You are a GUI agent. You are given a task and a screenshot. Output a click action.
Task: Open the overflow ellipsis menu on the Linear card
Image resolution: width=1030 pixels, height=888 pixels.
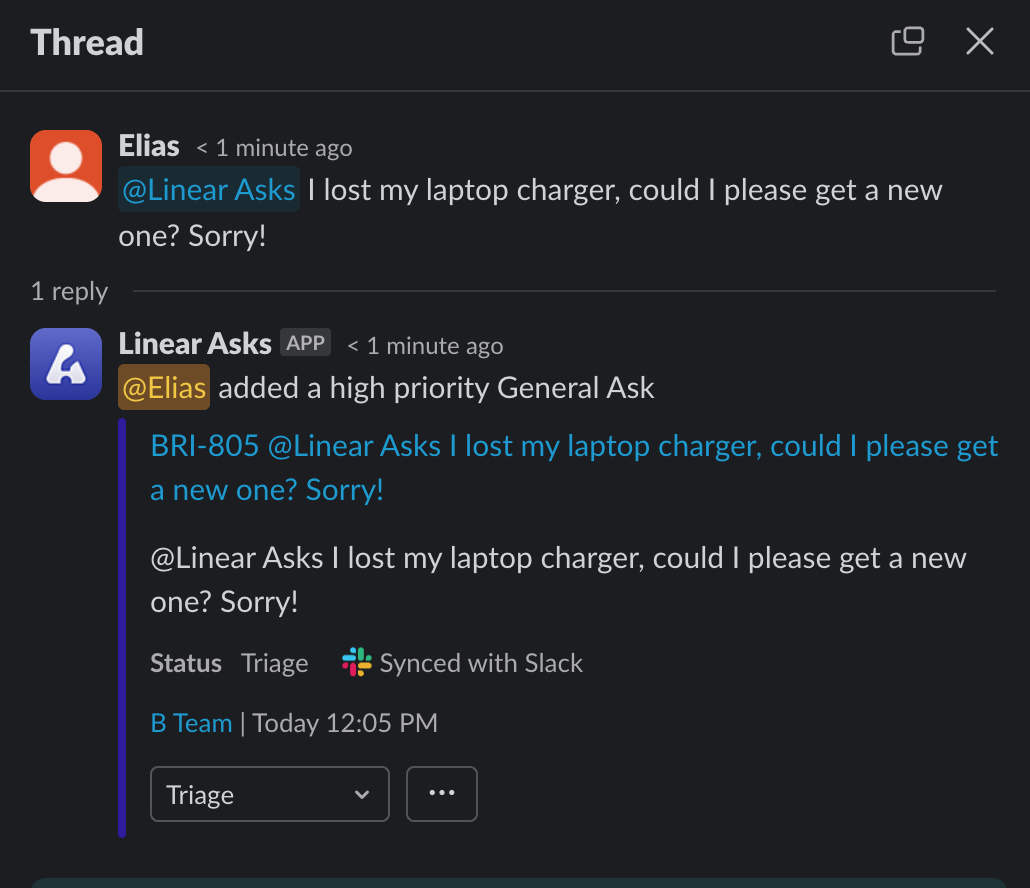coord(441,793)
